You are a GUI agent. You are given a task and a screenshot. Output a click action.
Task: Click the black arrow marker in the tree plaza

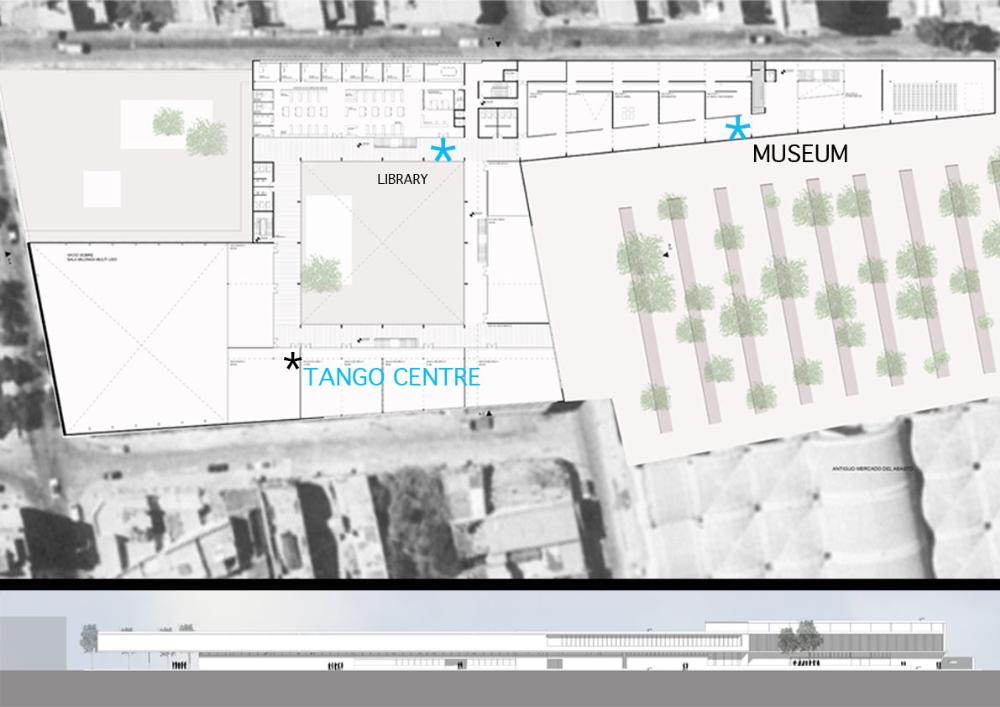(x=664, y=256)
